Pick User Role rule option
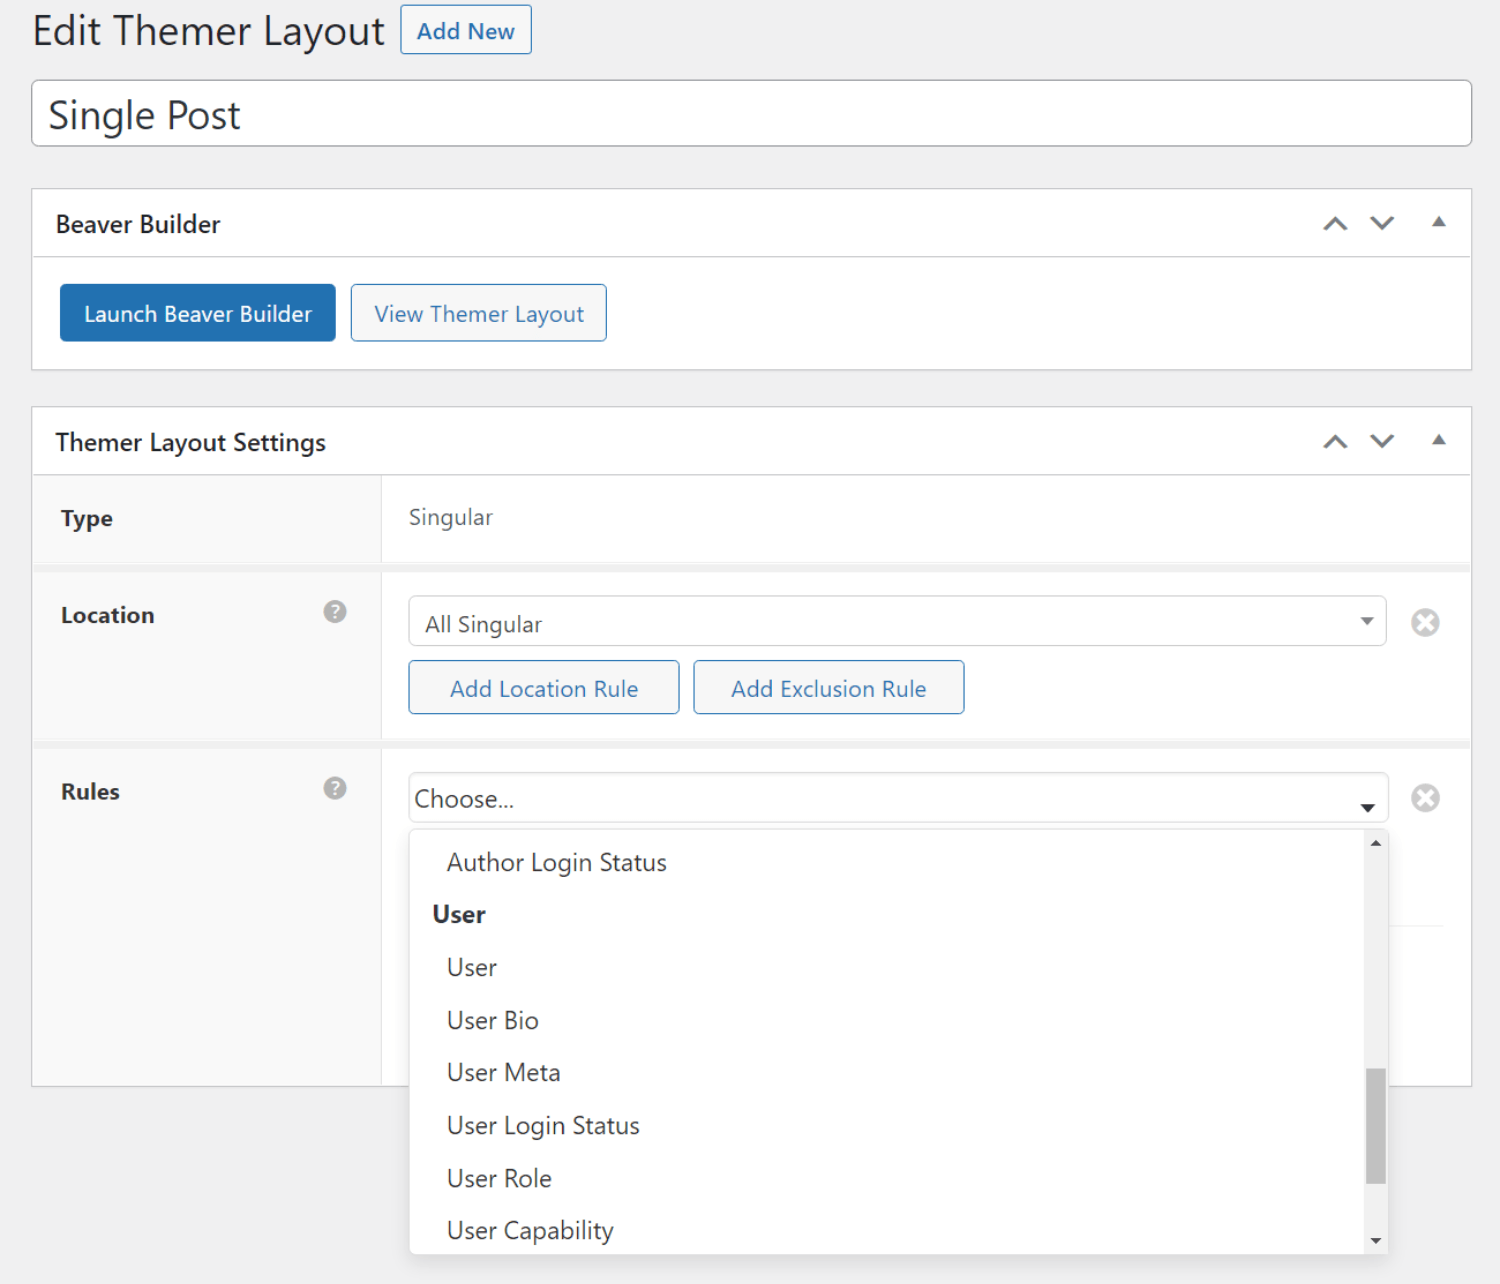The image size is (1500, 1284). pos(887,1178)
